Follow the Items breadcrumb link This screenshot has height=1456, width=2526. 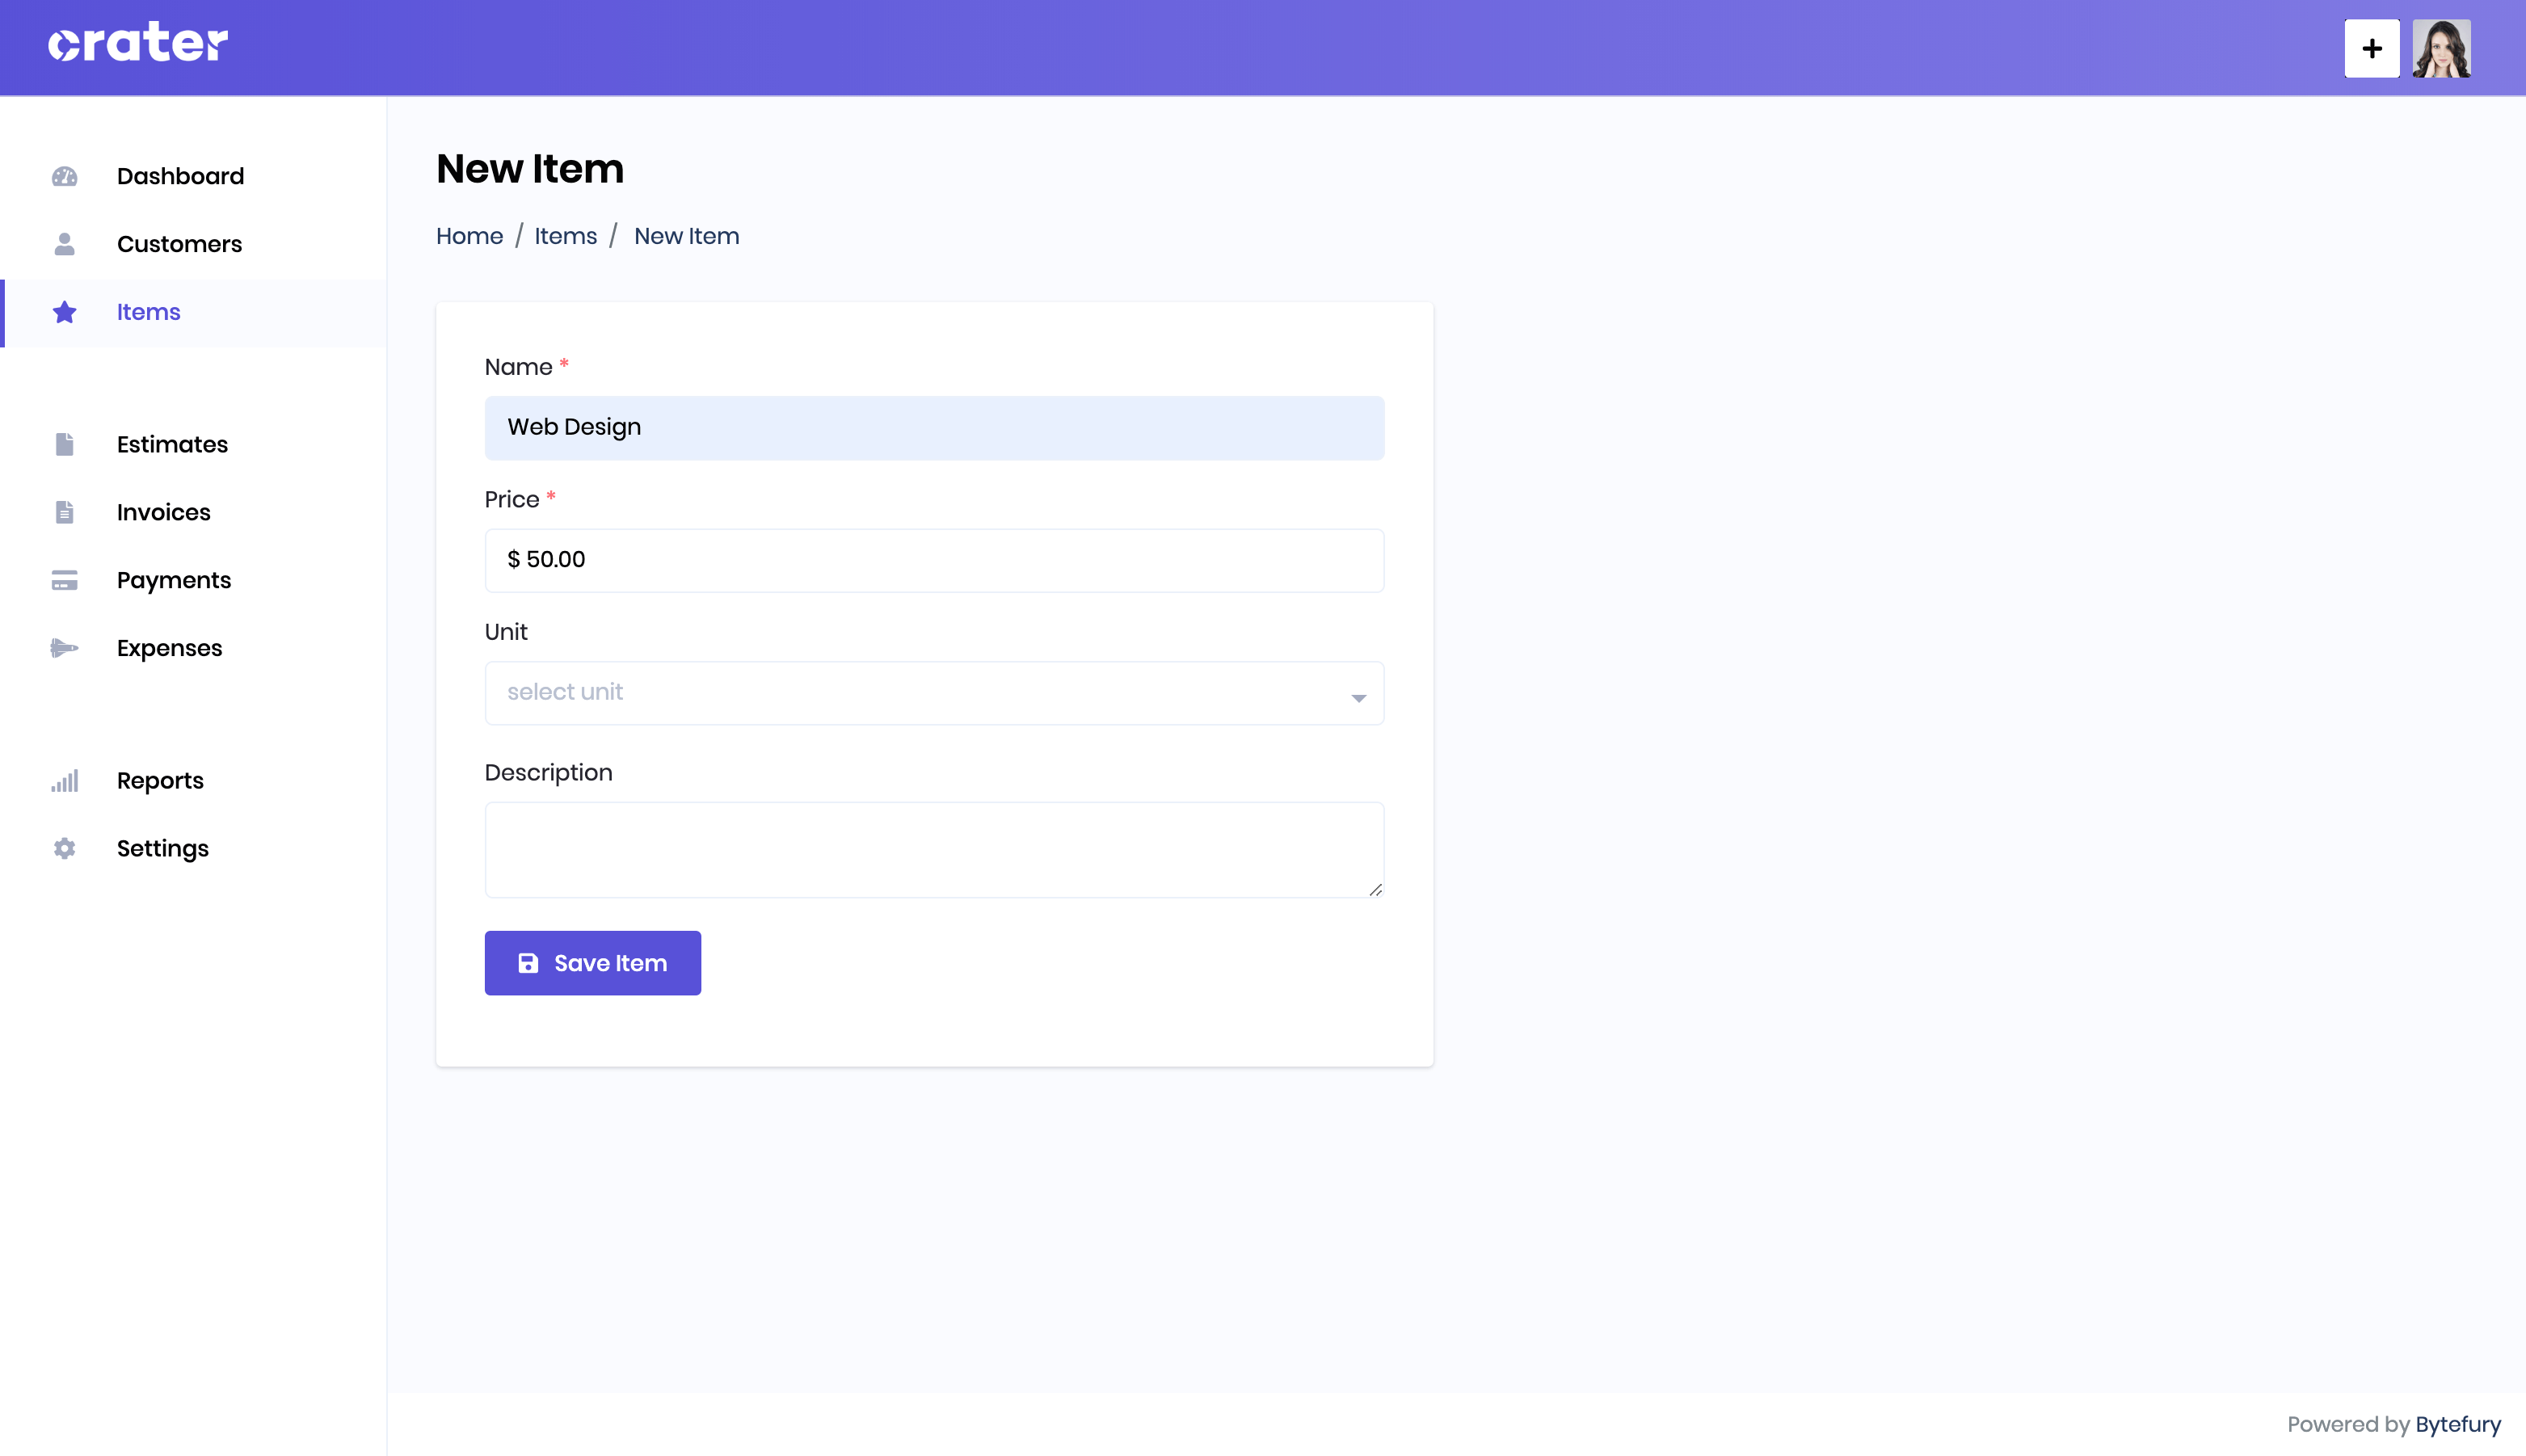tap(565, 236)
